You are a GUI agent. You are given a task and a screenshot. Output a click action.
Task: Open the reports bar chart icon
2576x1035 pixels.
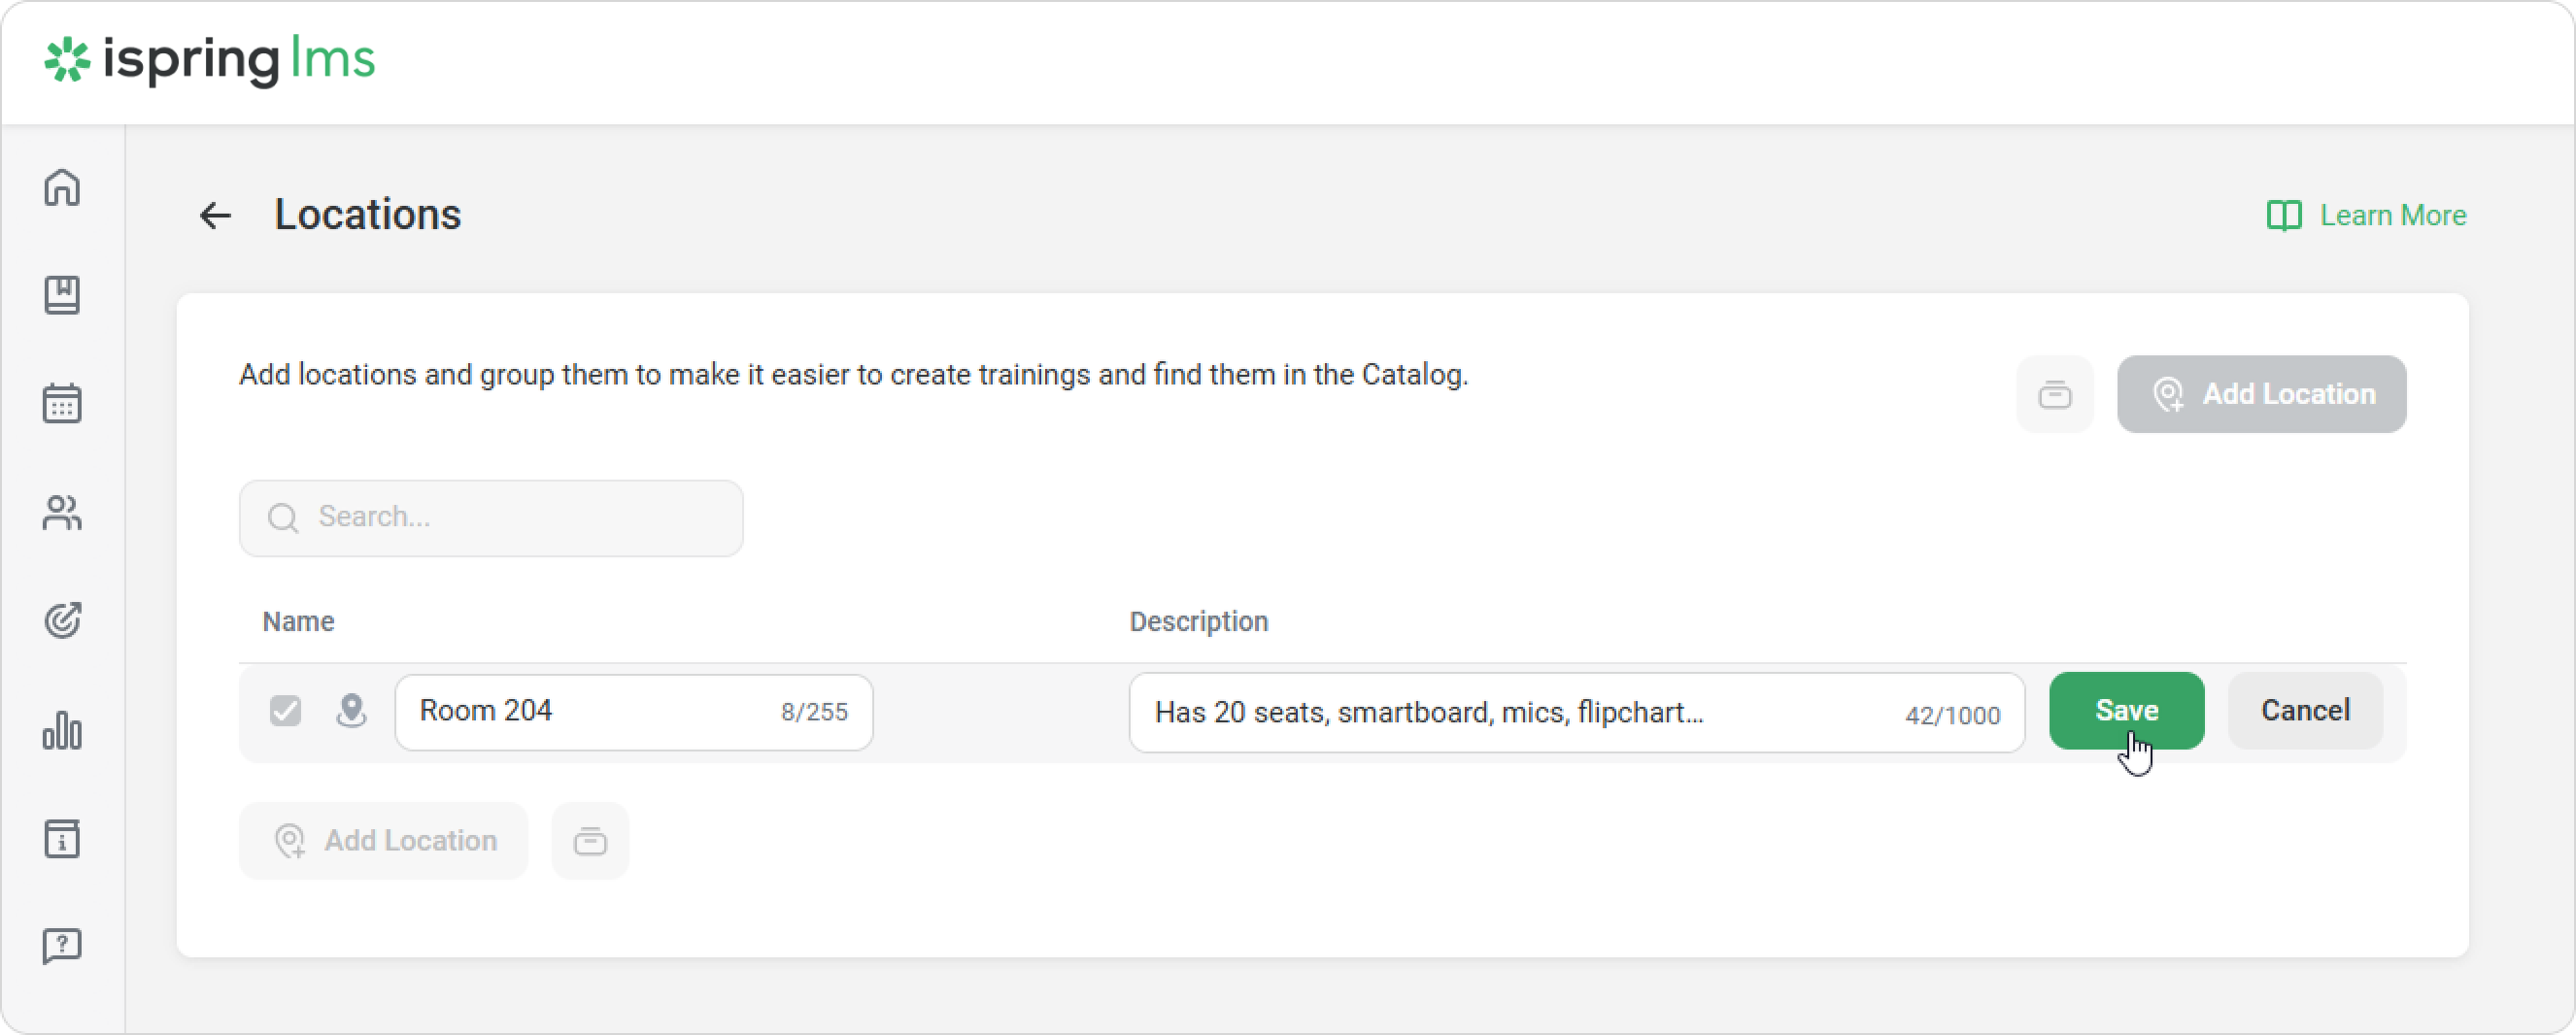pos(62,730)
